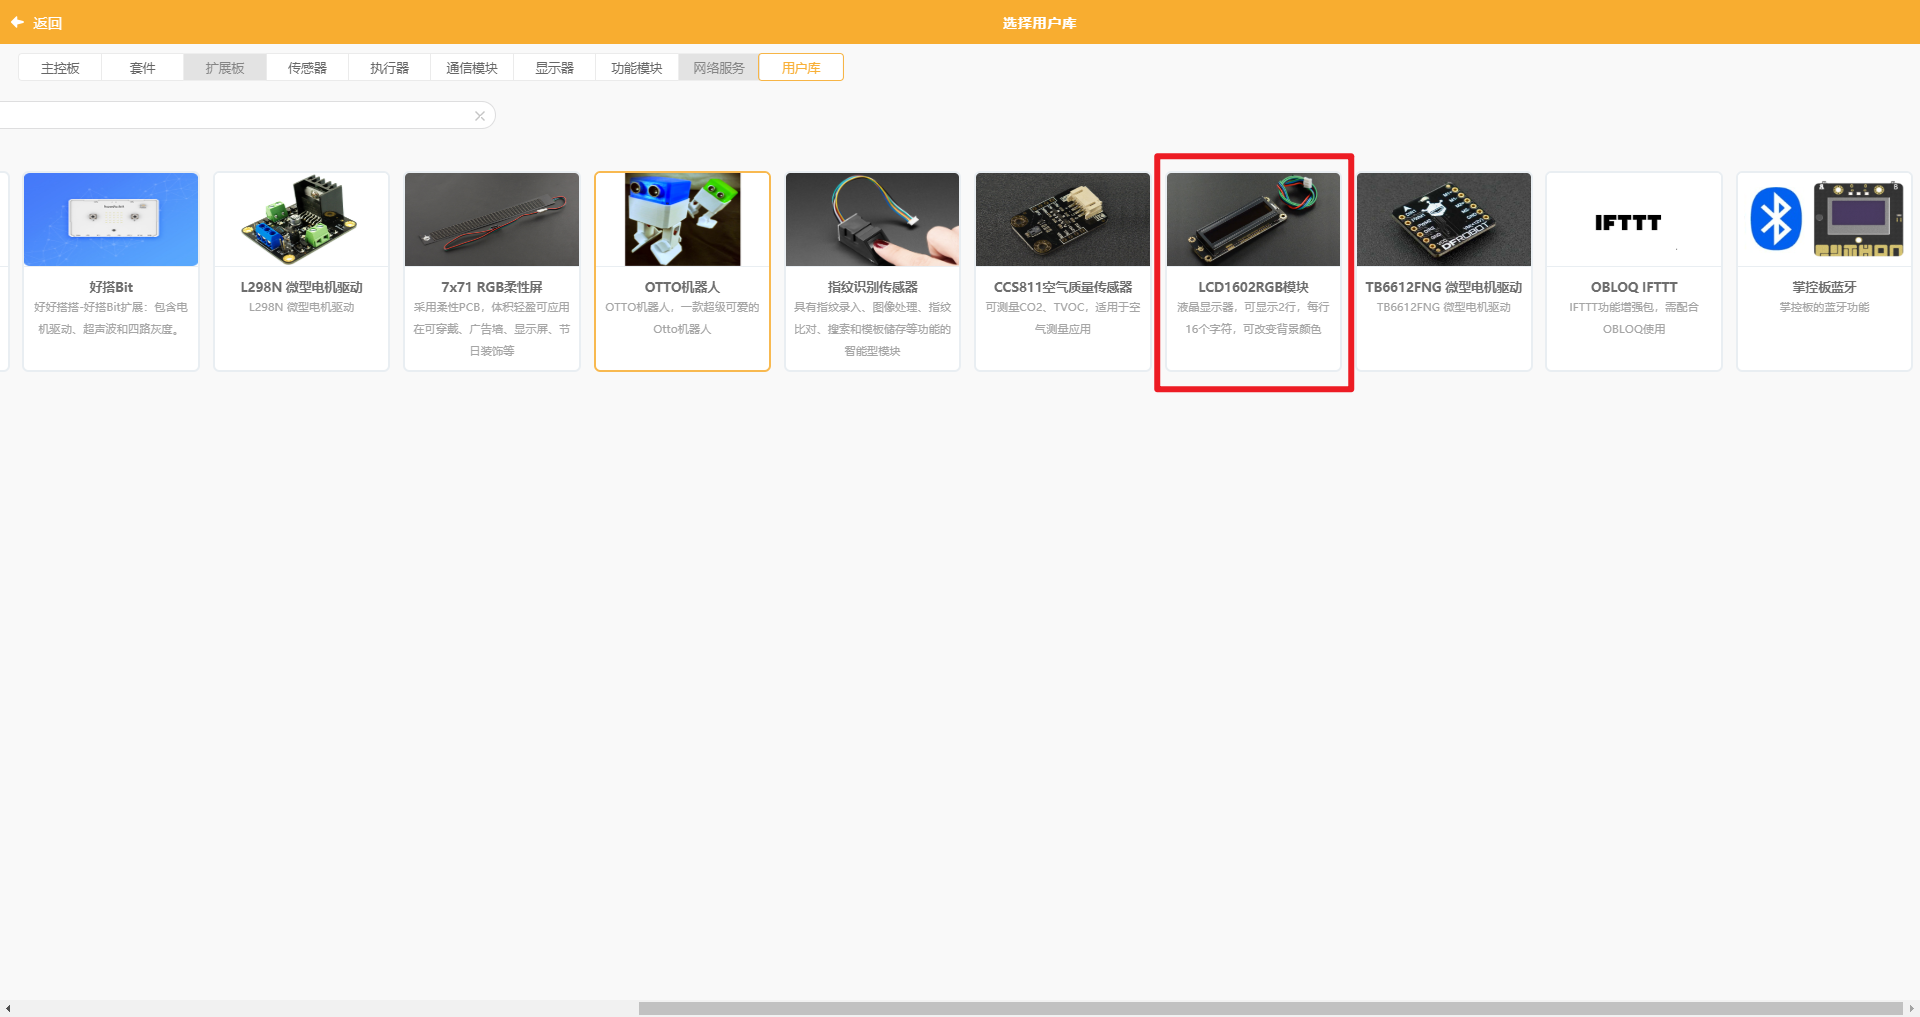Image resolution: width=1920 pixels, height=1017 pixels.
Task: Choose the L298N motor driver image
Action: [x=301, y=219]
